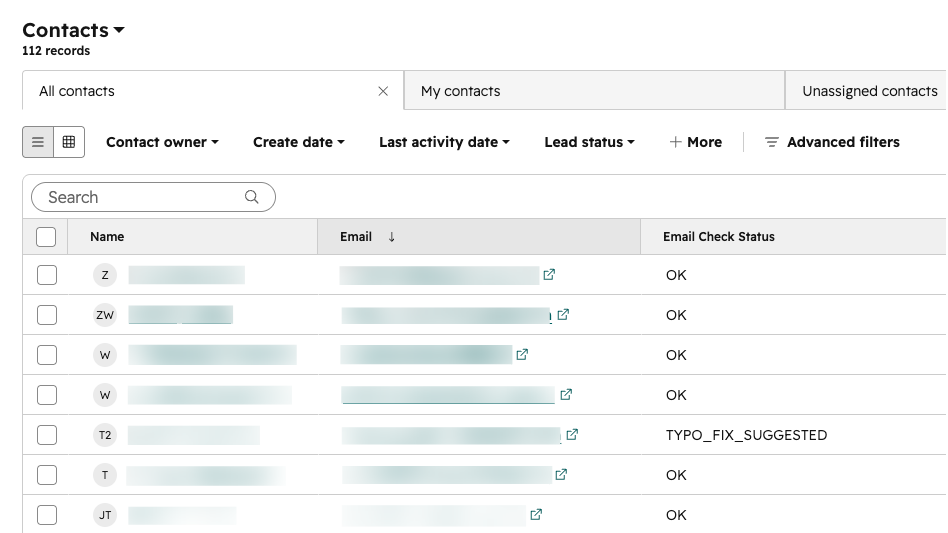Open the T2 contact email link

[x=451, y=435]
